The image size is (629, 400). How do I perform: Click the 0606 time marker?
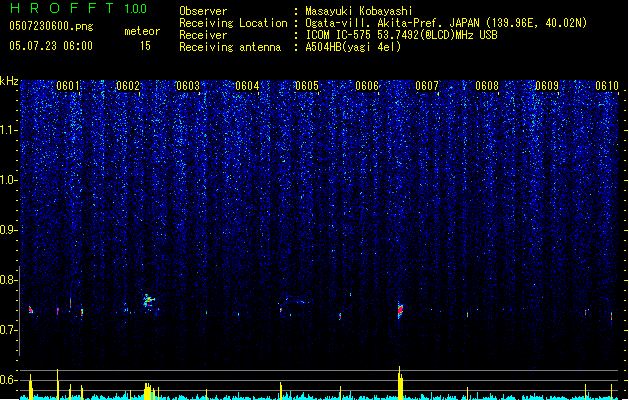(x=367, y=86)
